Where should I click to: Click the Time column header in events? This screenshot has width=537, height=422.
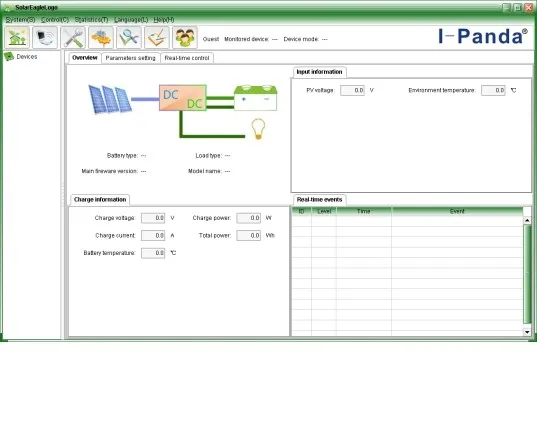tap(364, 211)
